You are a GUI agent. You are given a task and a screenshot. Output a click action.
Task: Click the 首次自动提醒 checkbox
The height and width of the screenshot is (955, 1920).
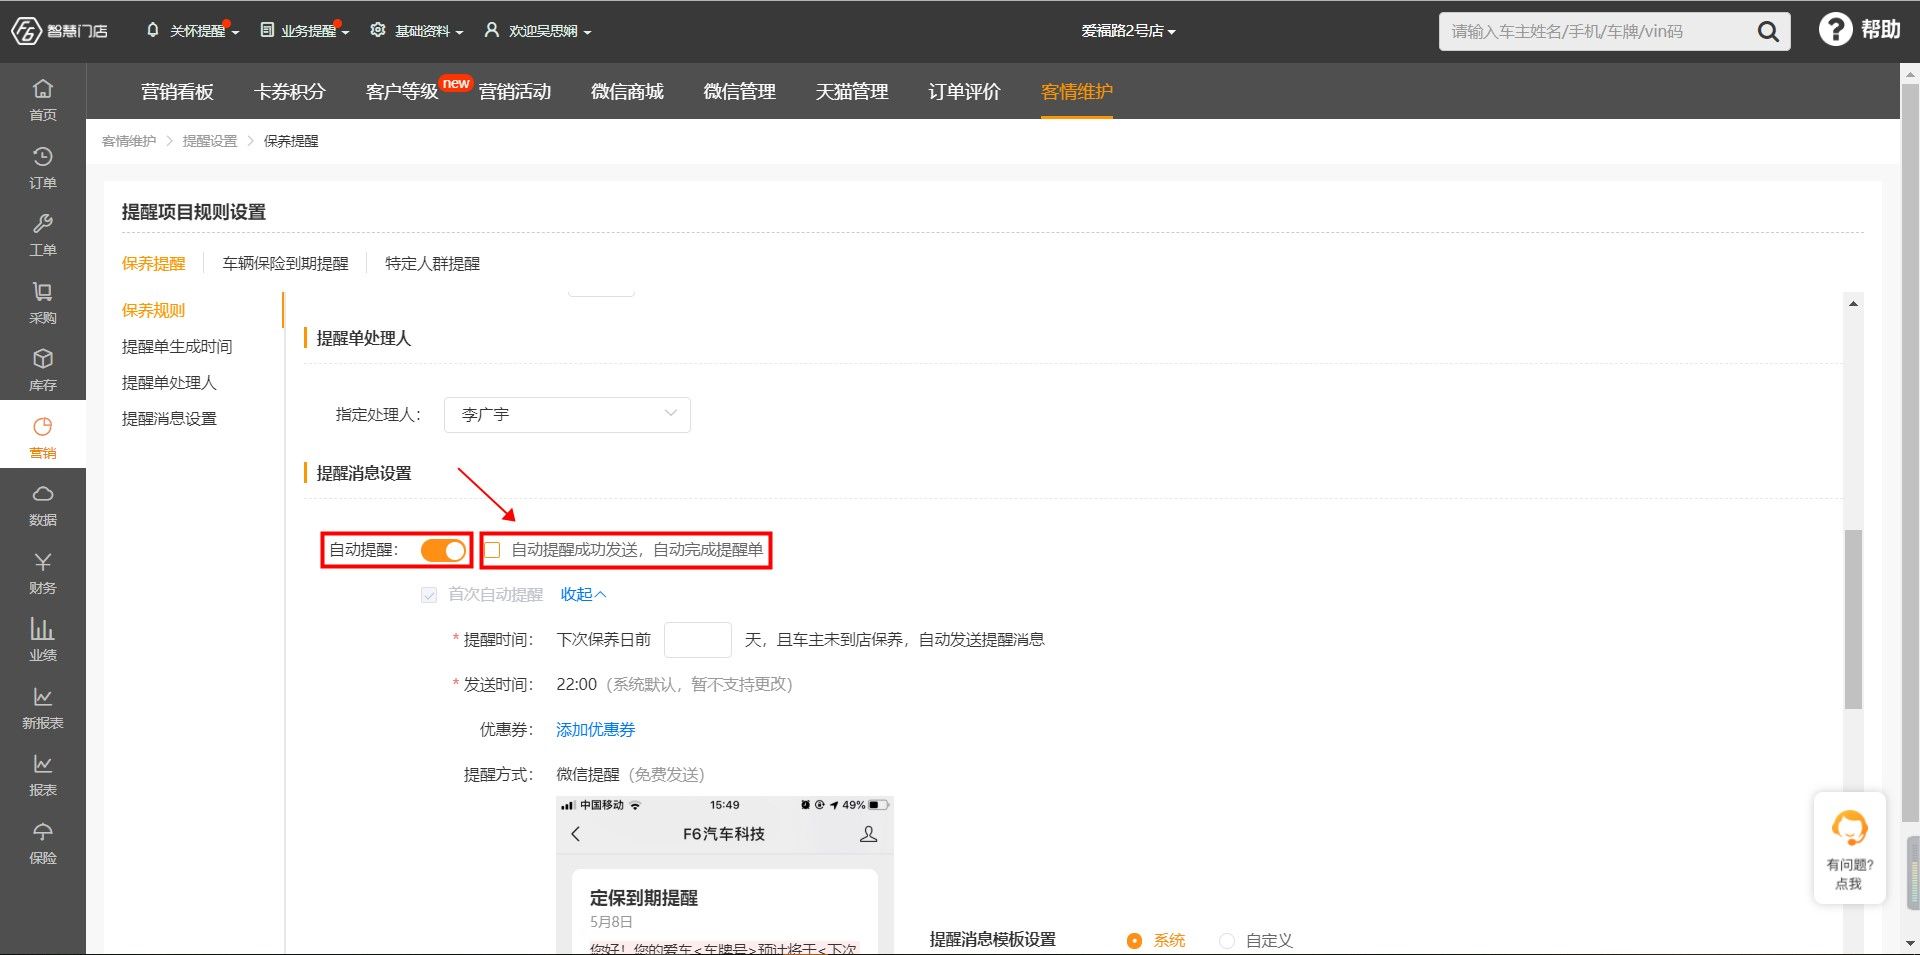click(429, 594)
